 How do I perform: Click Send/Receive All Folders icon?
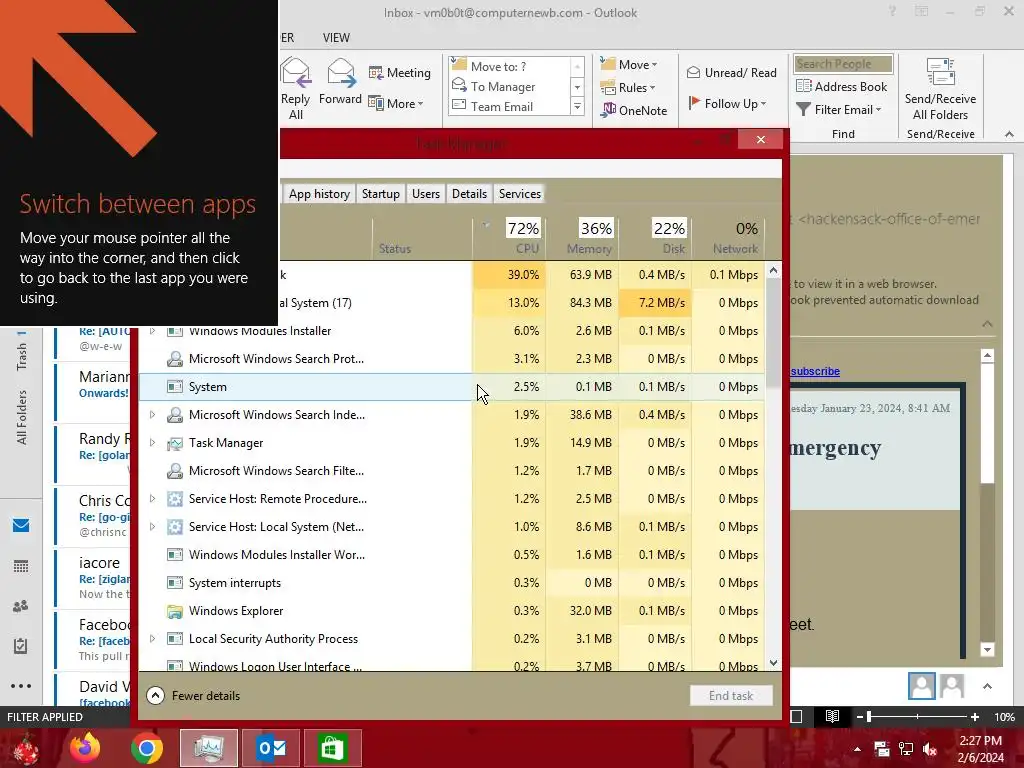(940, 72)
